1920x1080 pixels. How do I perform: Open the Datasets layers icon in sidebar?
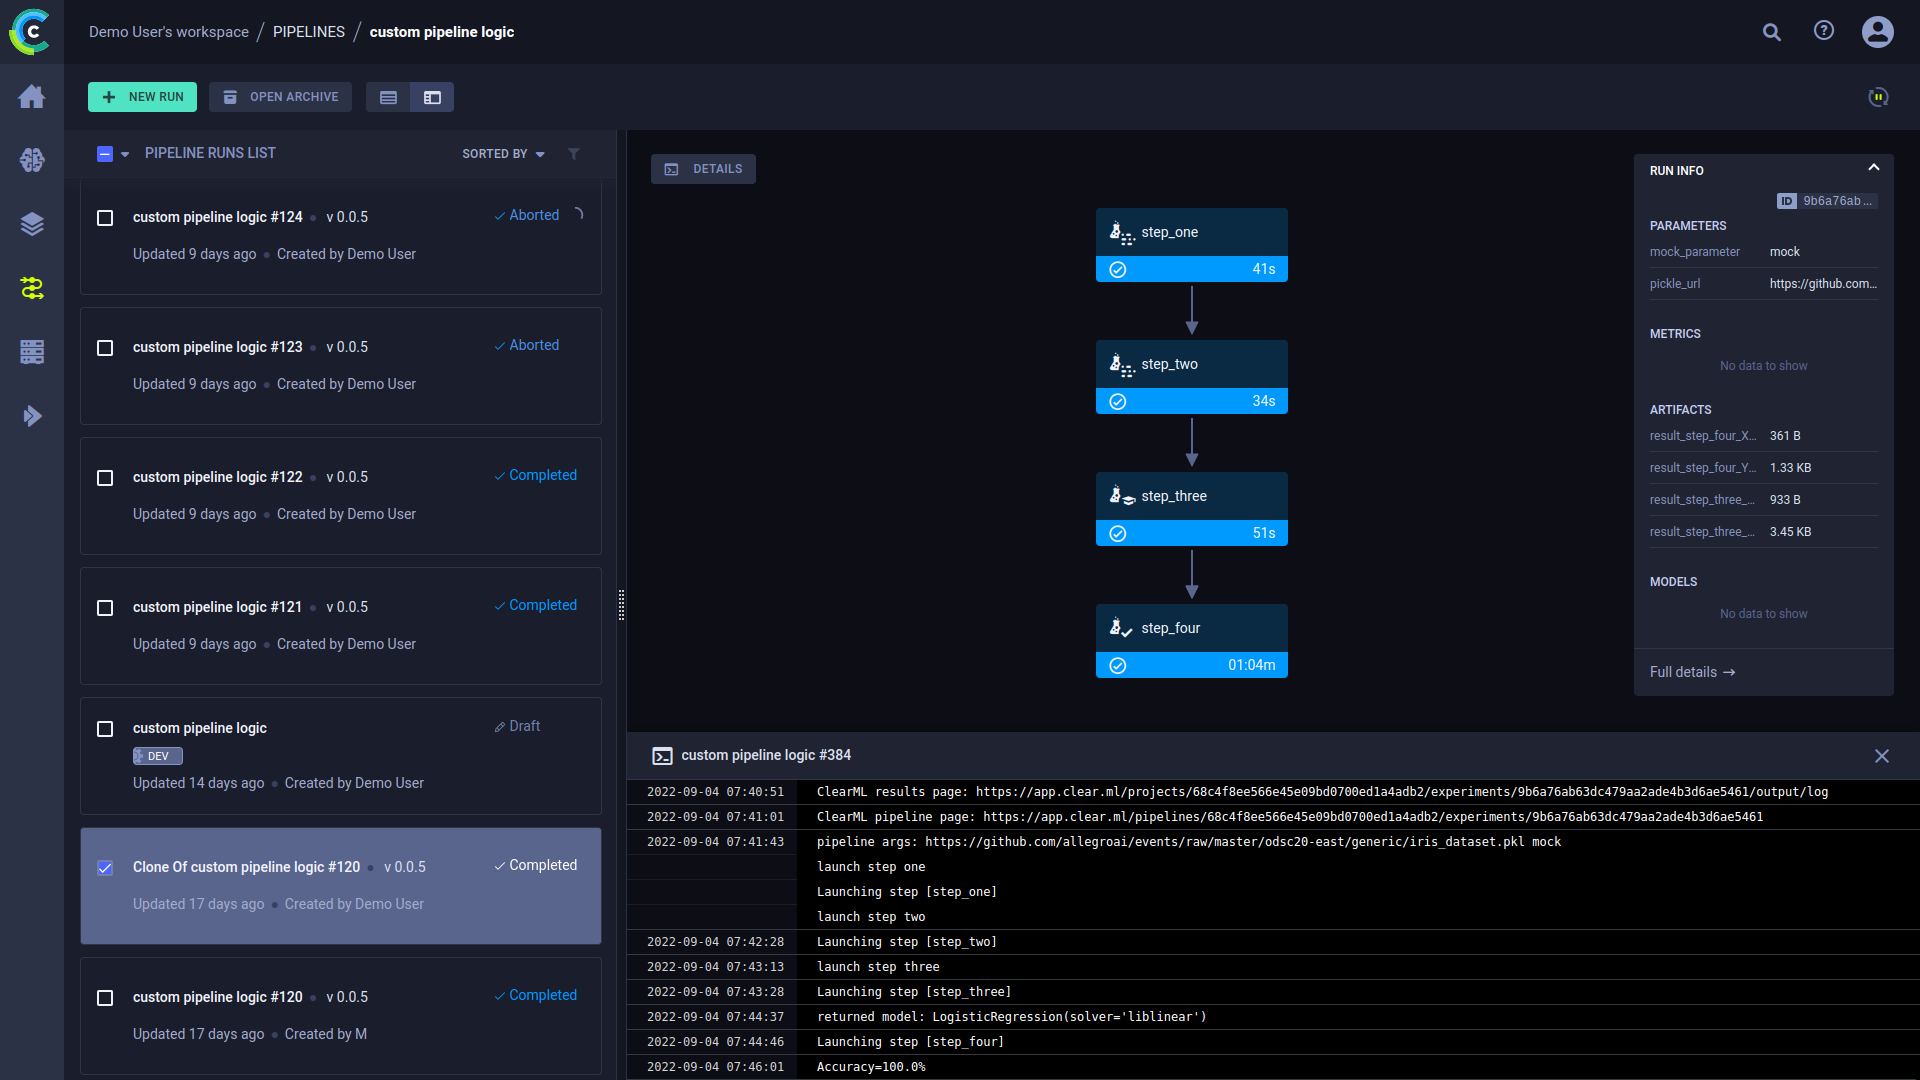(32, 224)
